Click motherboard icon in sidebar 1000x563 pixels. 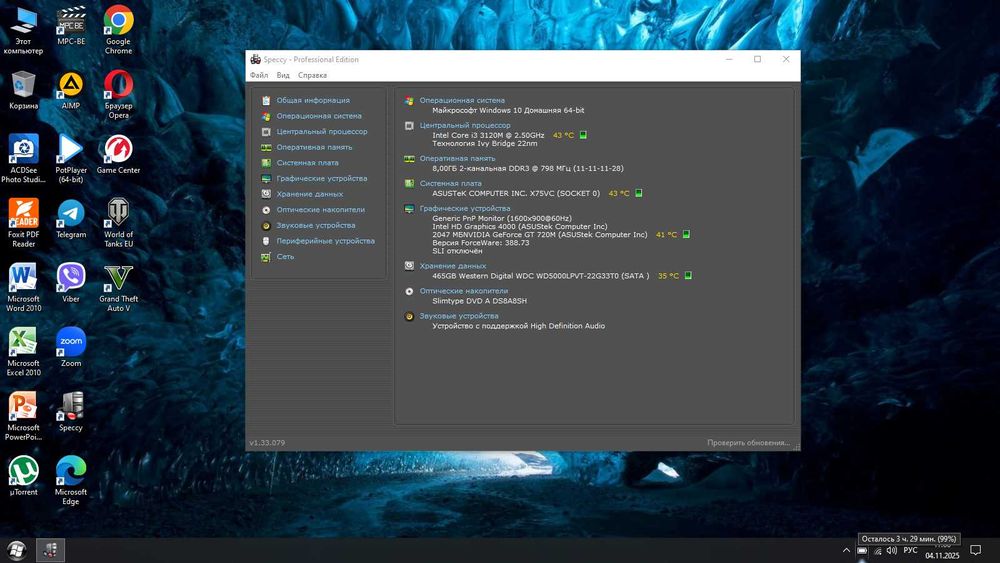tap(266, 163)
